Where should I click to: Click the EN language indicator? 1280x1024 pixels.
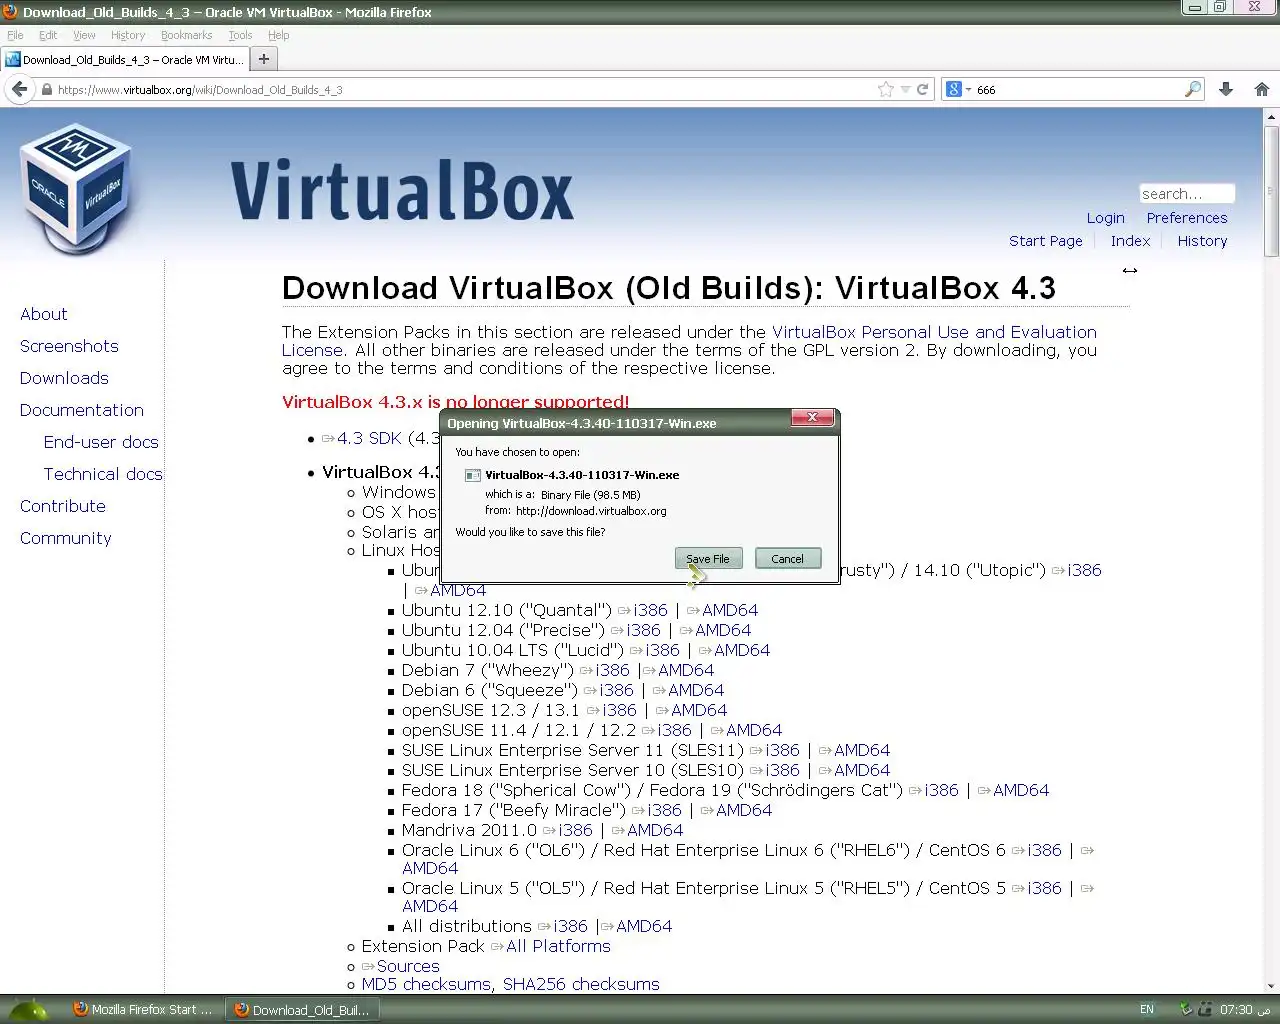(x=1146, y=1009)
